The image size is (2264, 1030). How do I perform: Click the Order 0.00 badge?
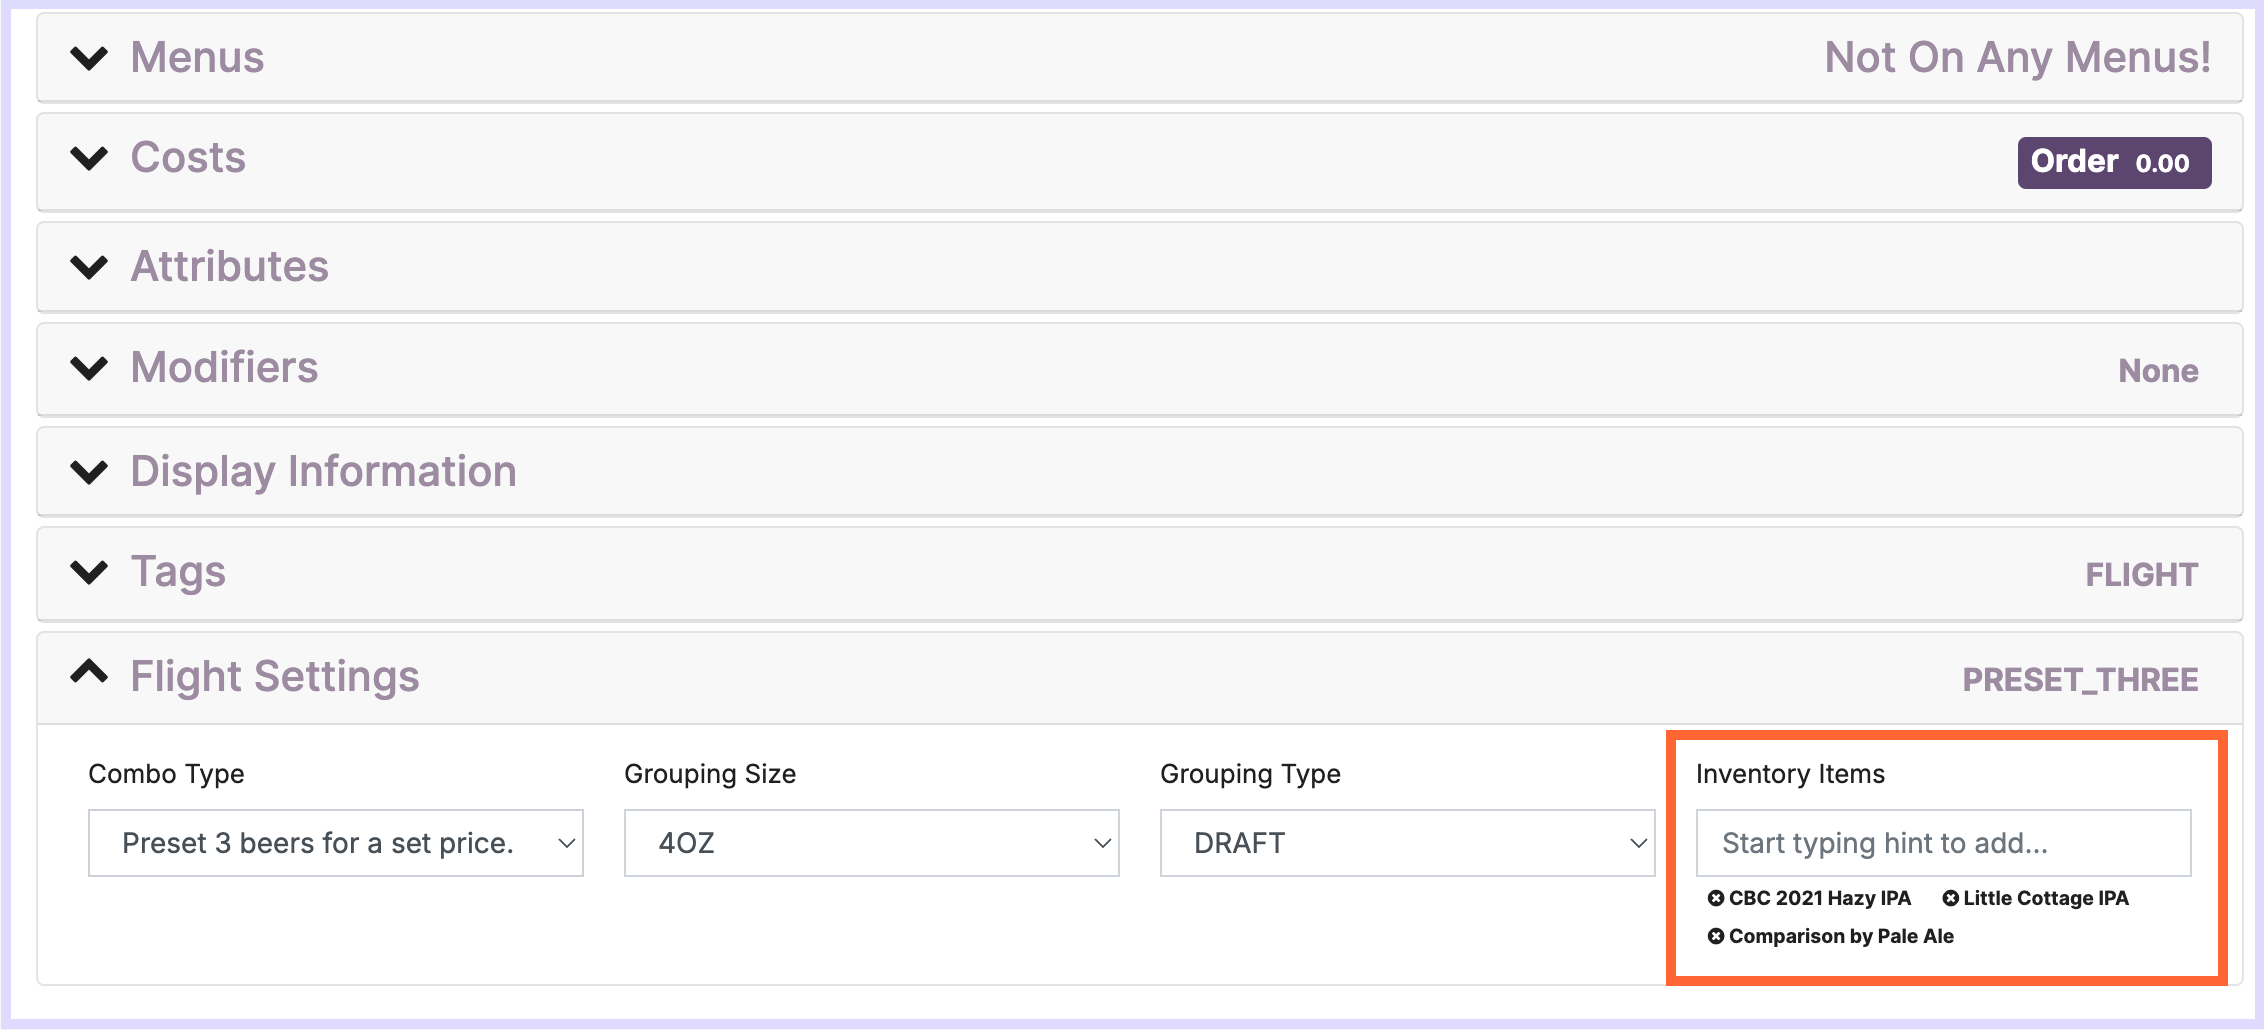tap(2113, 162)
